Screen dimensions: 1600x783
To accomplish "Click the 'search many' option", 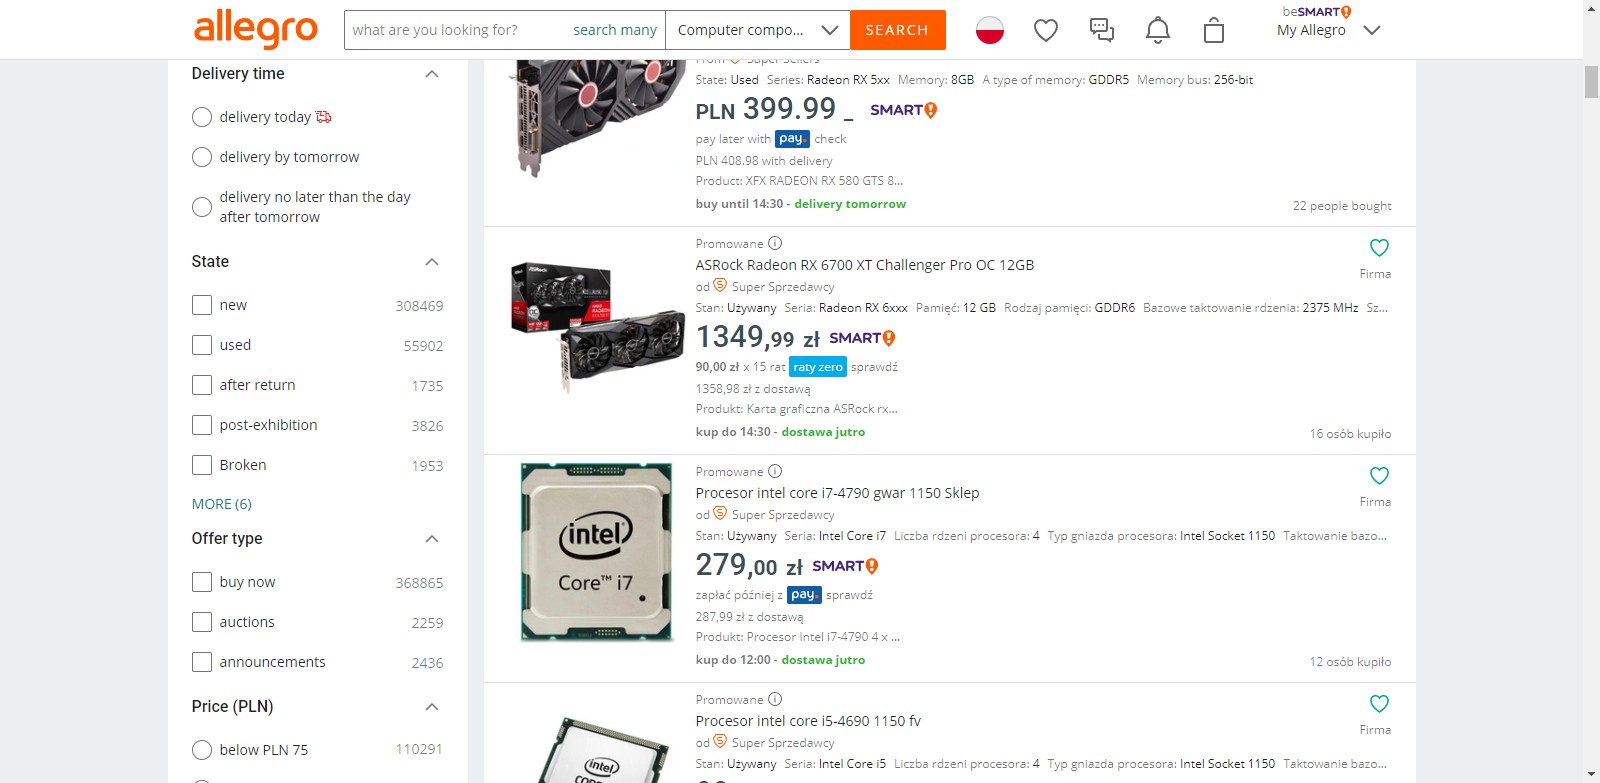I will coord(615,30).
